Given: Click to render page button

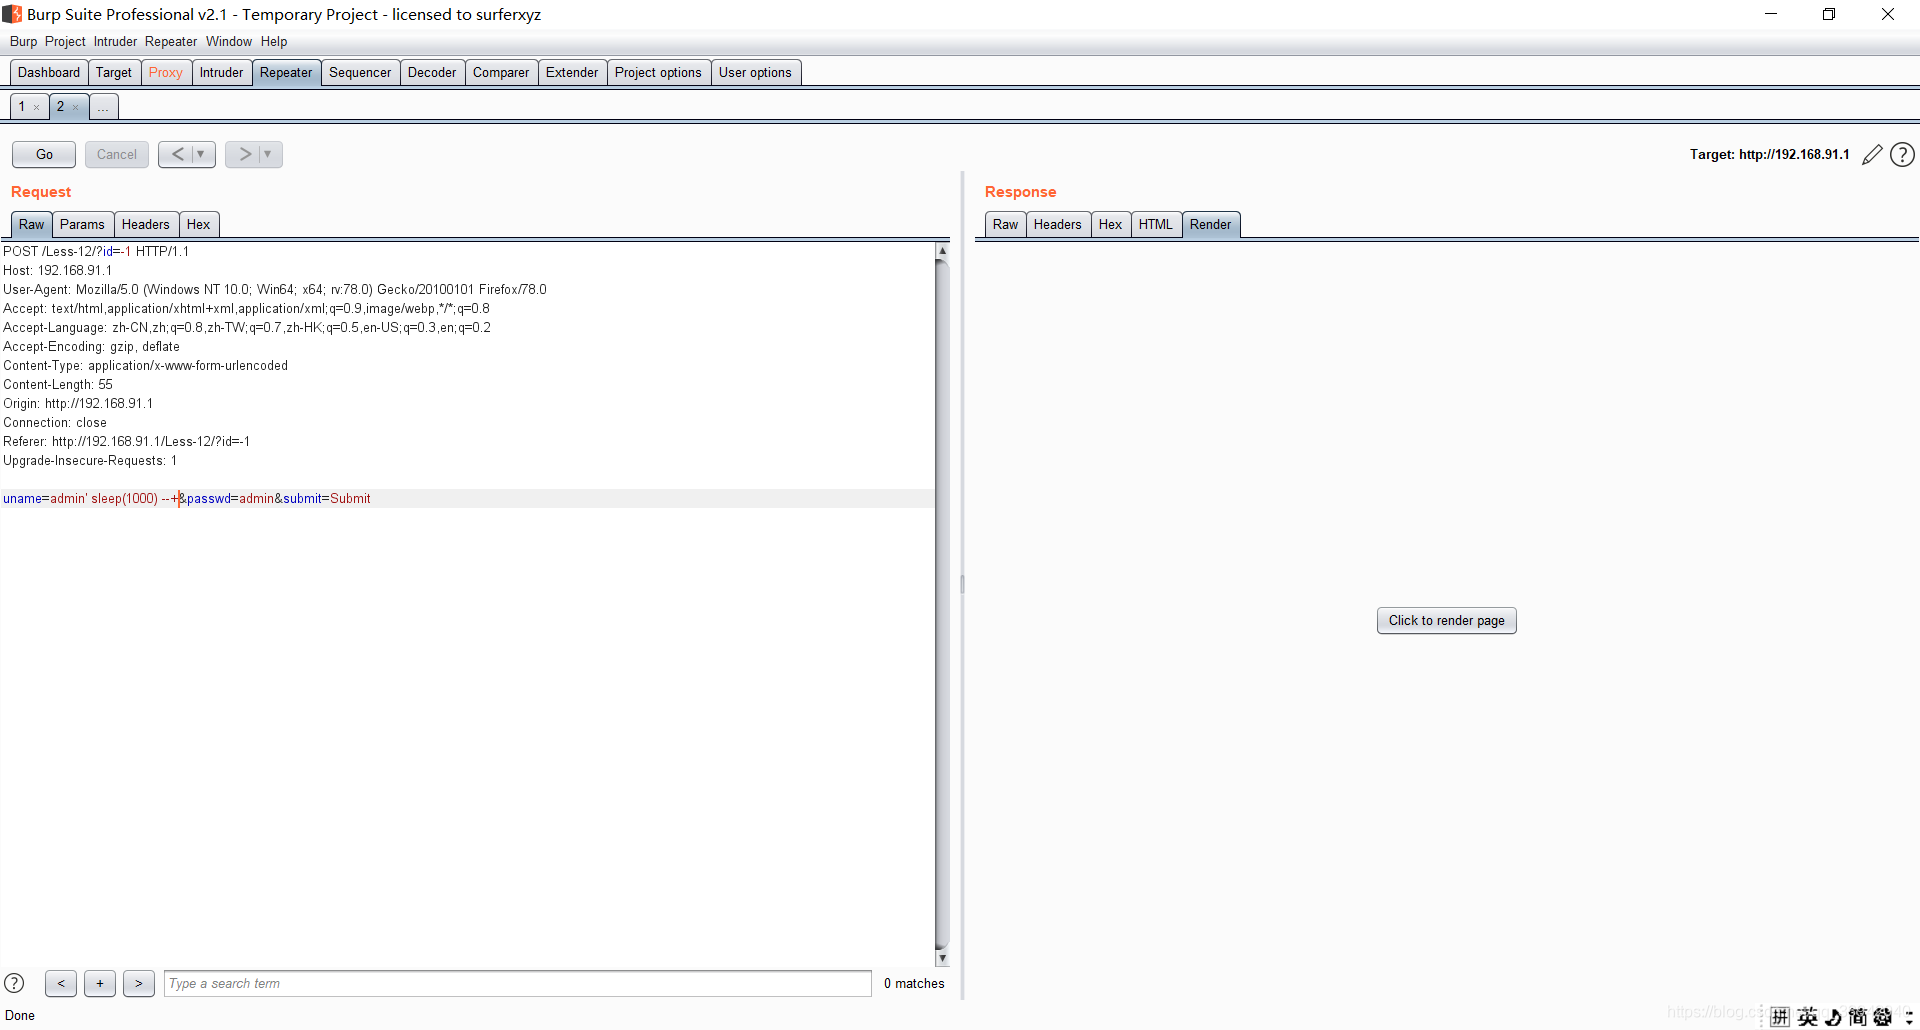Looking at the screenshot, I should click(1446, 621).
